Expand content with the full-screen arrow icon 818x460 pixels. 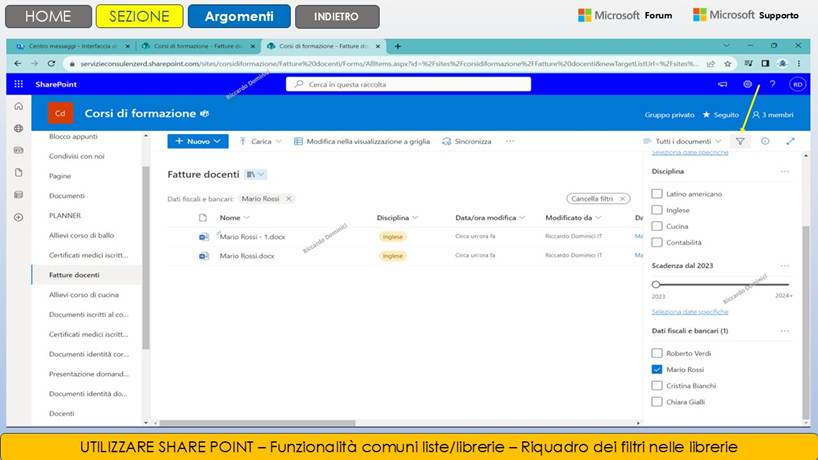(x=790, y=141)
